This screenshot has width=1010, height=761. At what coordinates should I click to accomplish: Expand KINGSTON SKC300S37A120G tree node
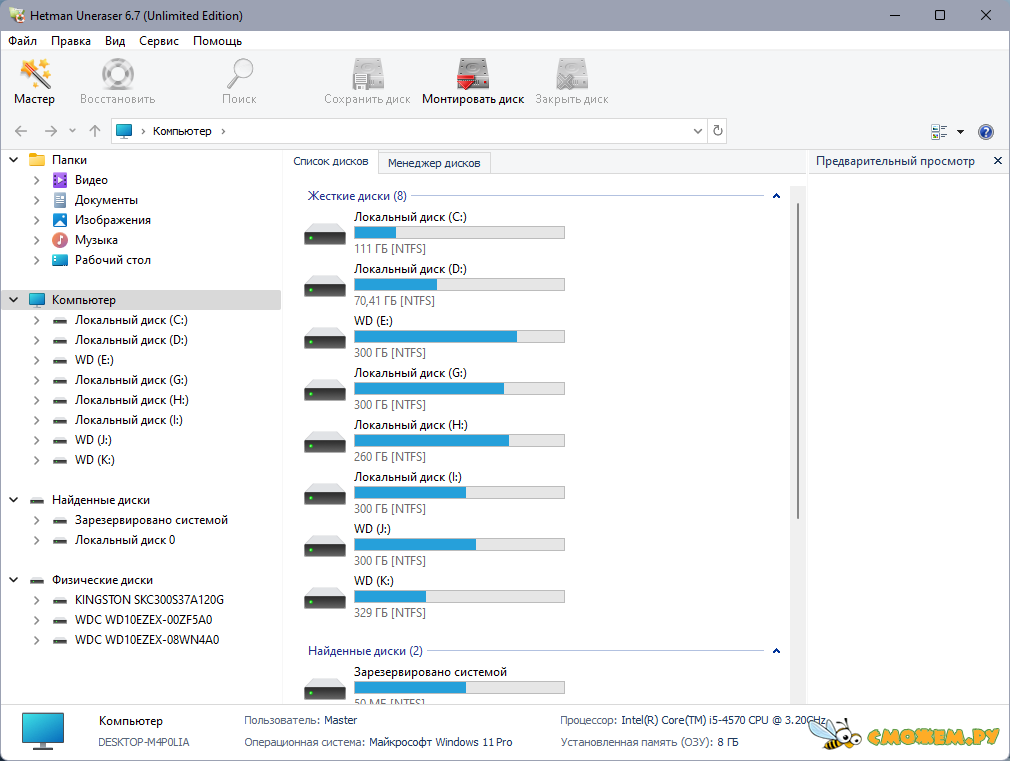(37, 600)
